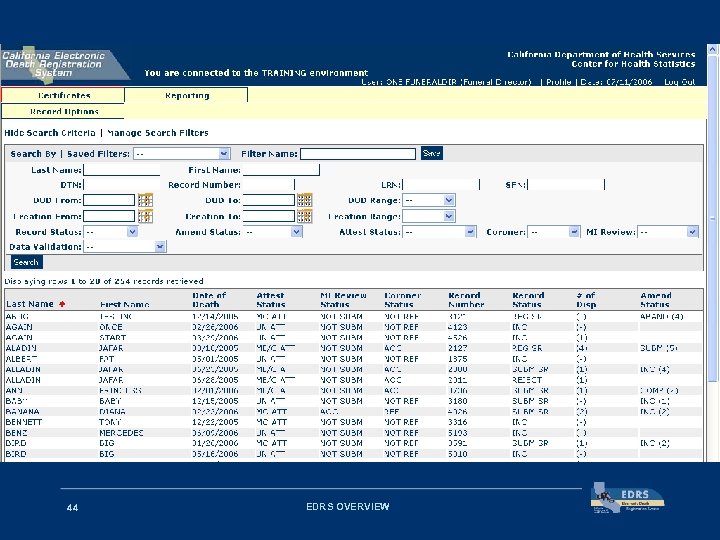The image size is (720, 540).
Task: Open calendar picker for Creation From
Action: (x=145, y=216)
